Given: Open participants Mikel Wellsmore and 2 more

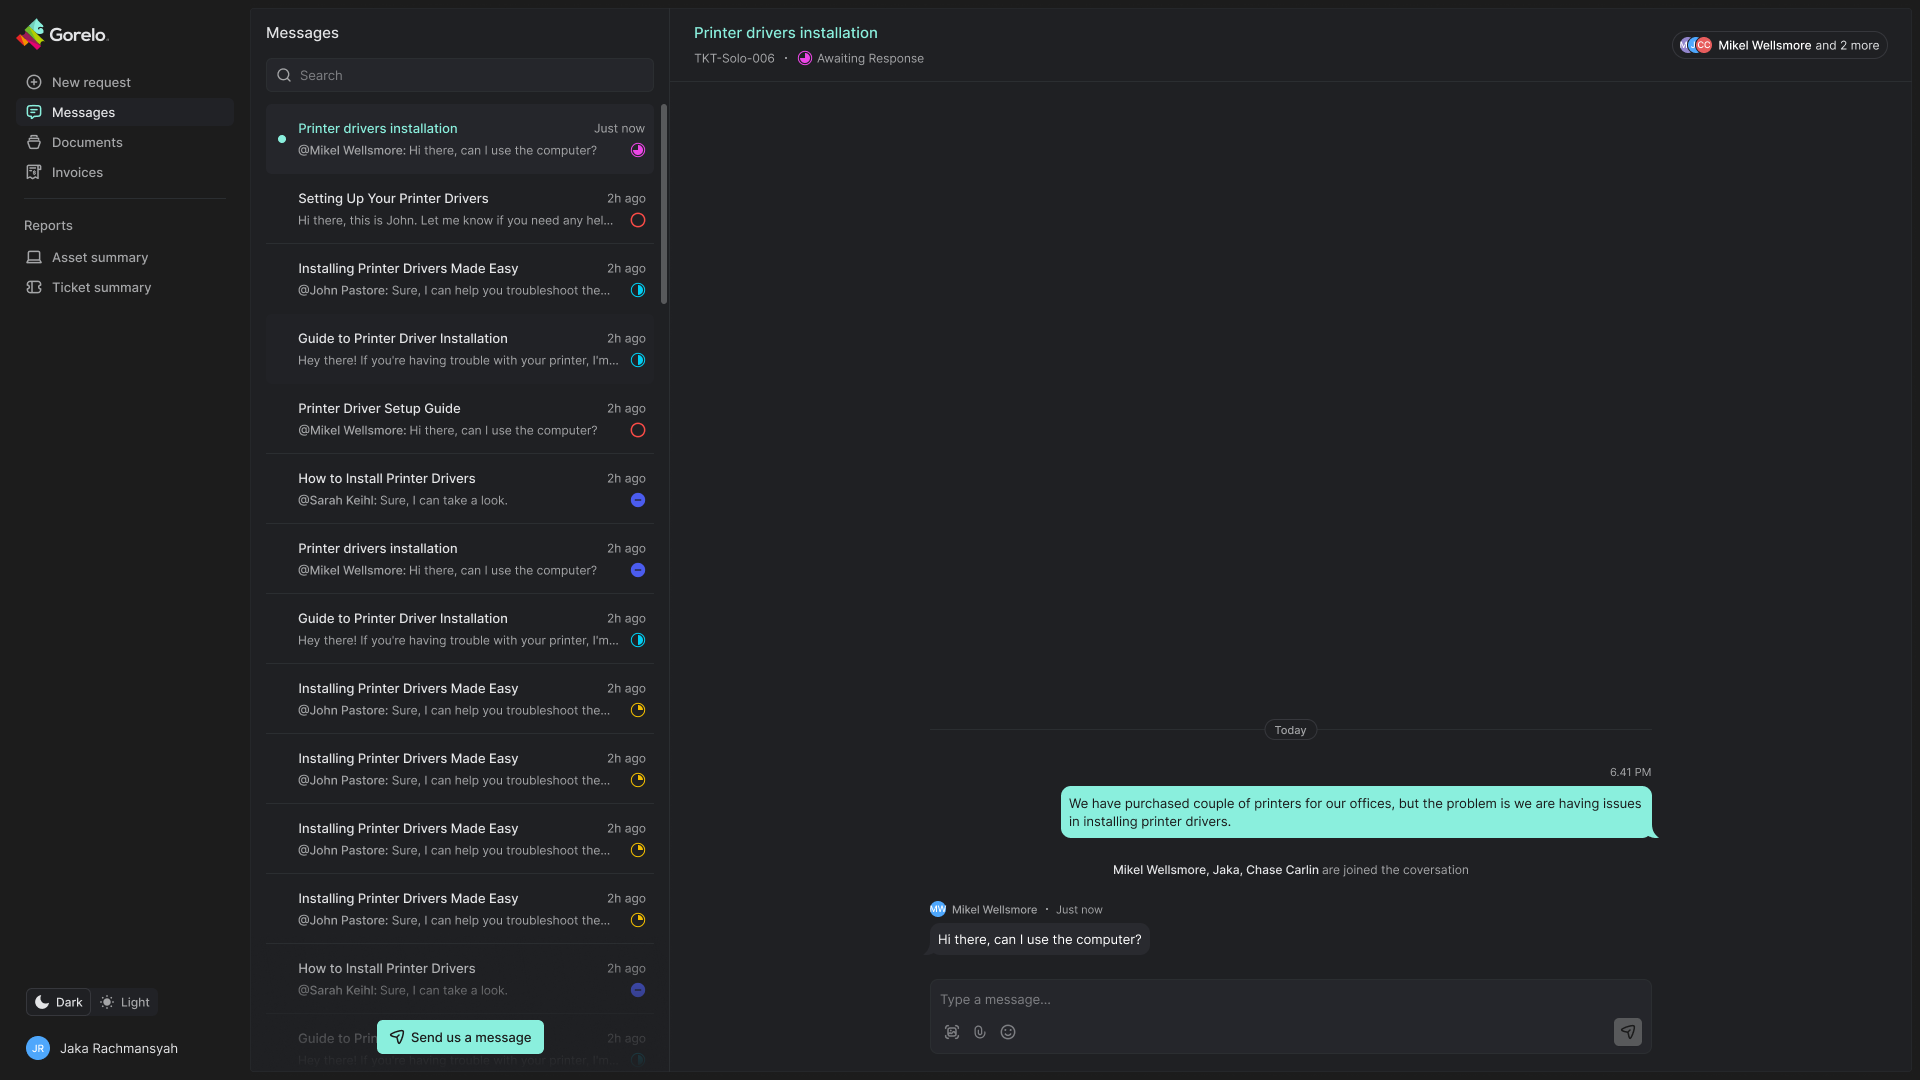Looking at the screenshot, I should pyautogui.click(x=1779, y=45).
